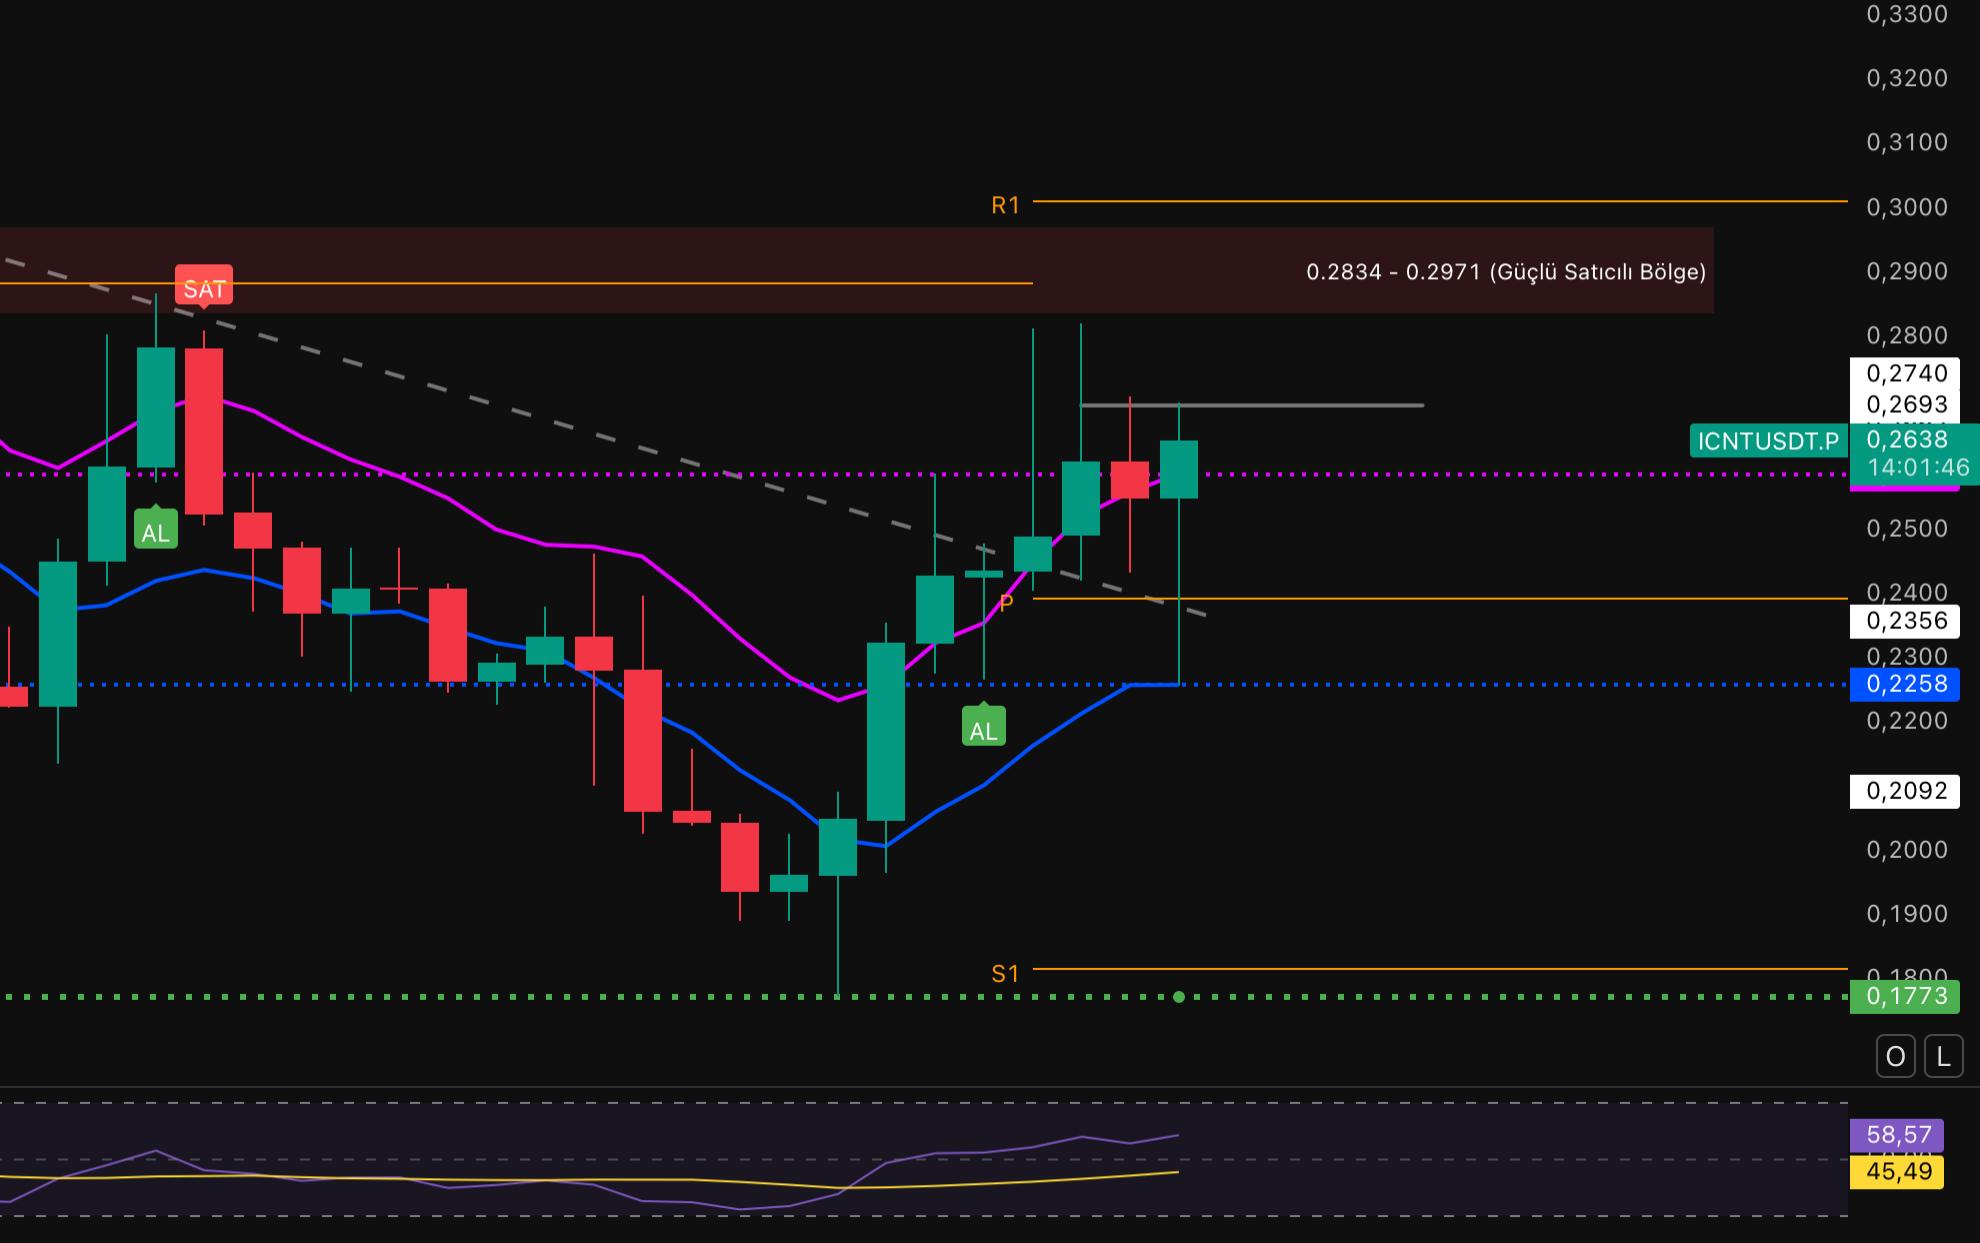Select the orange P pivot label

point(1006,602)
